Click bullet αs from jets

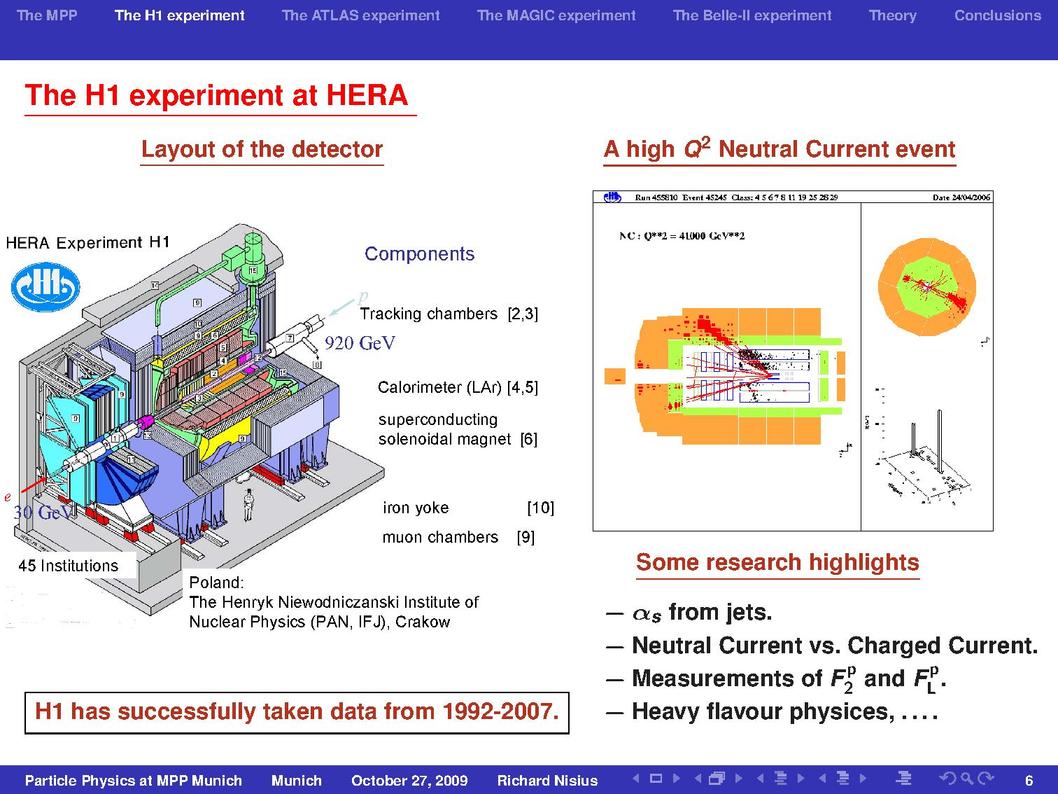click(702, 613)
